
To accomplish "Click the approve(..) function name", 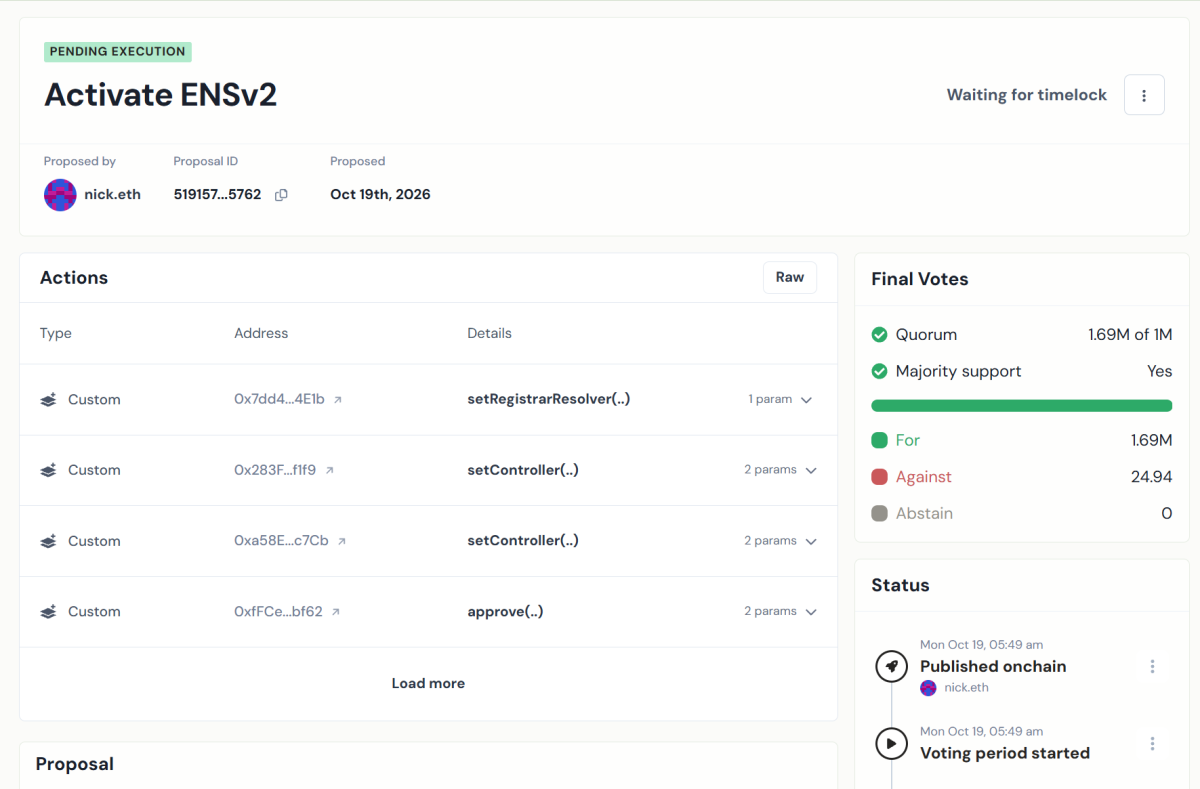I will [x=505, y=612].
